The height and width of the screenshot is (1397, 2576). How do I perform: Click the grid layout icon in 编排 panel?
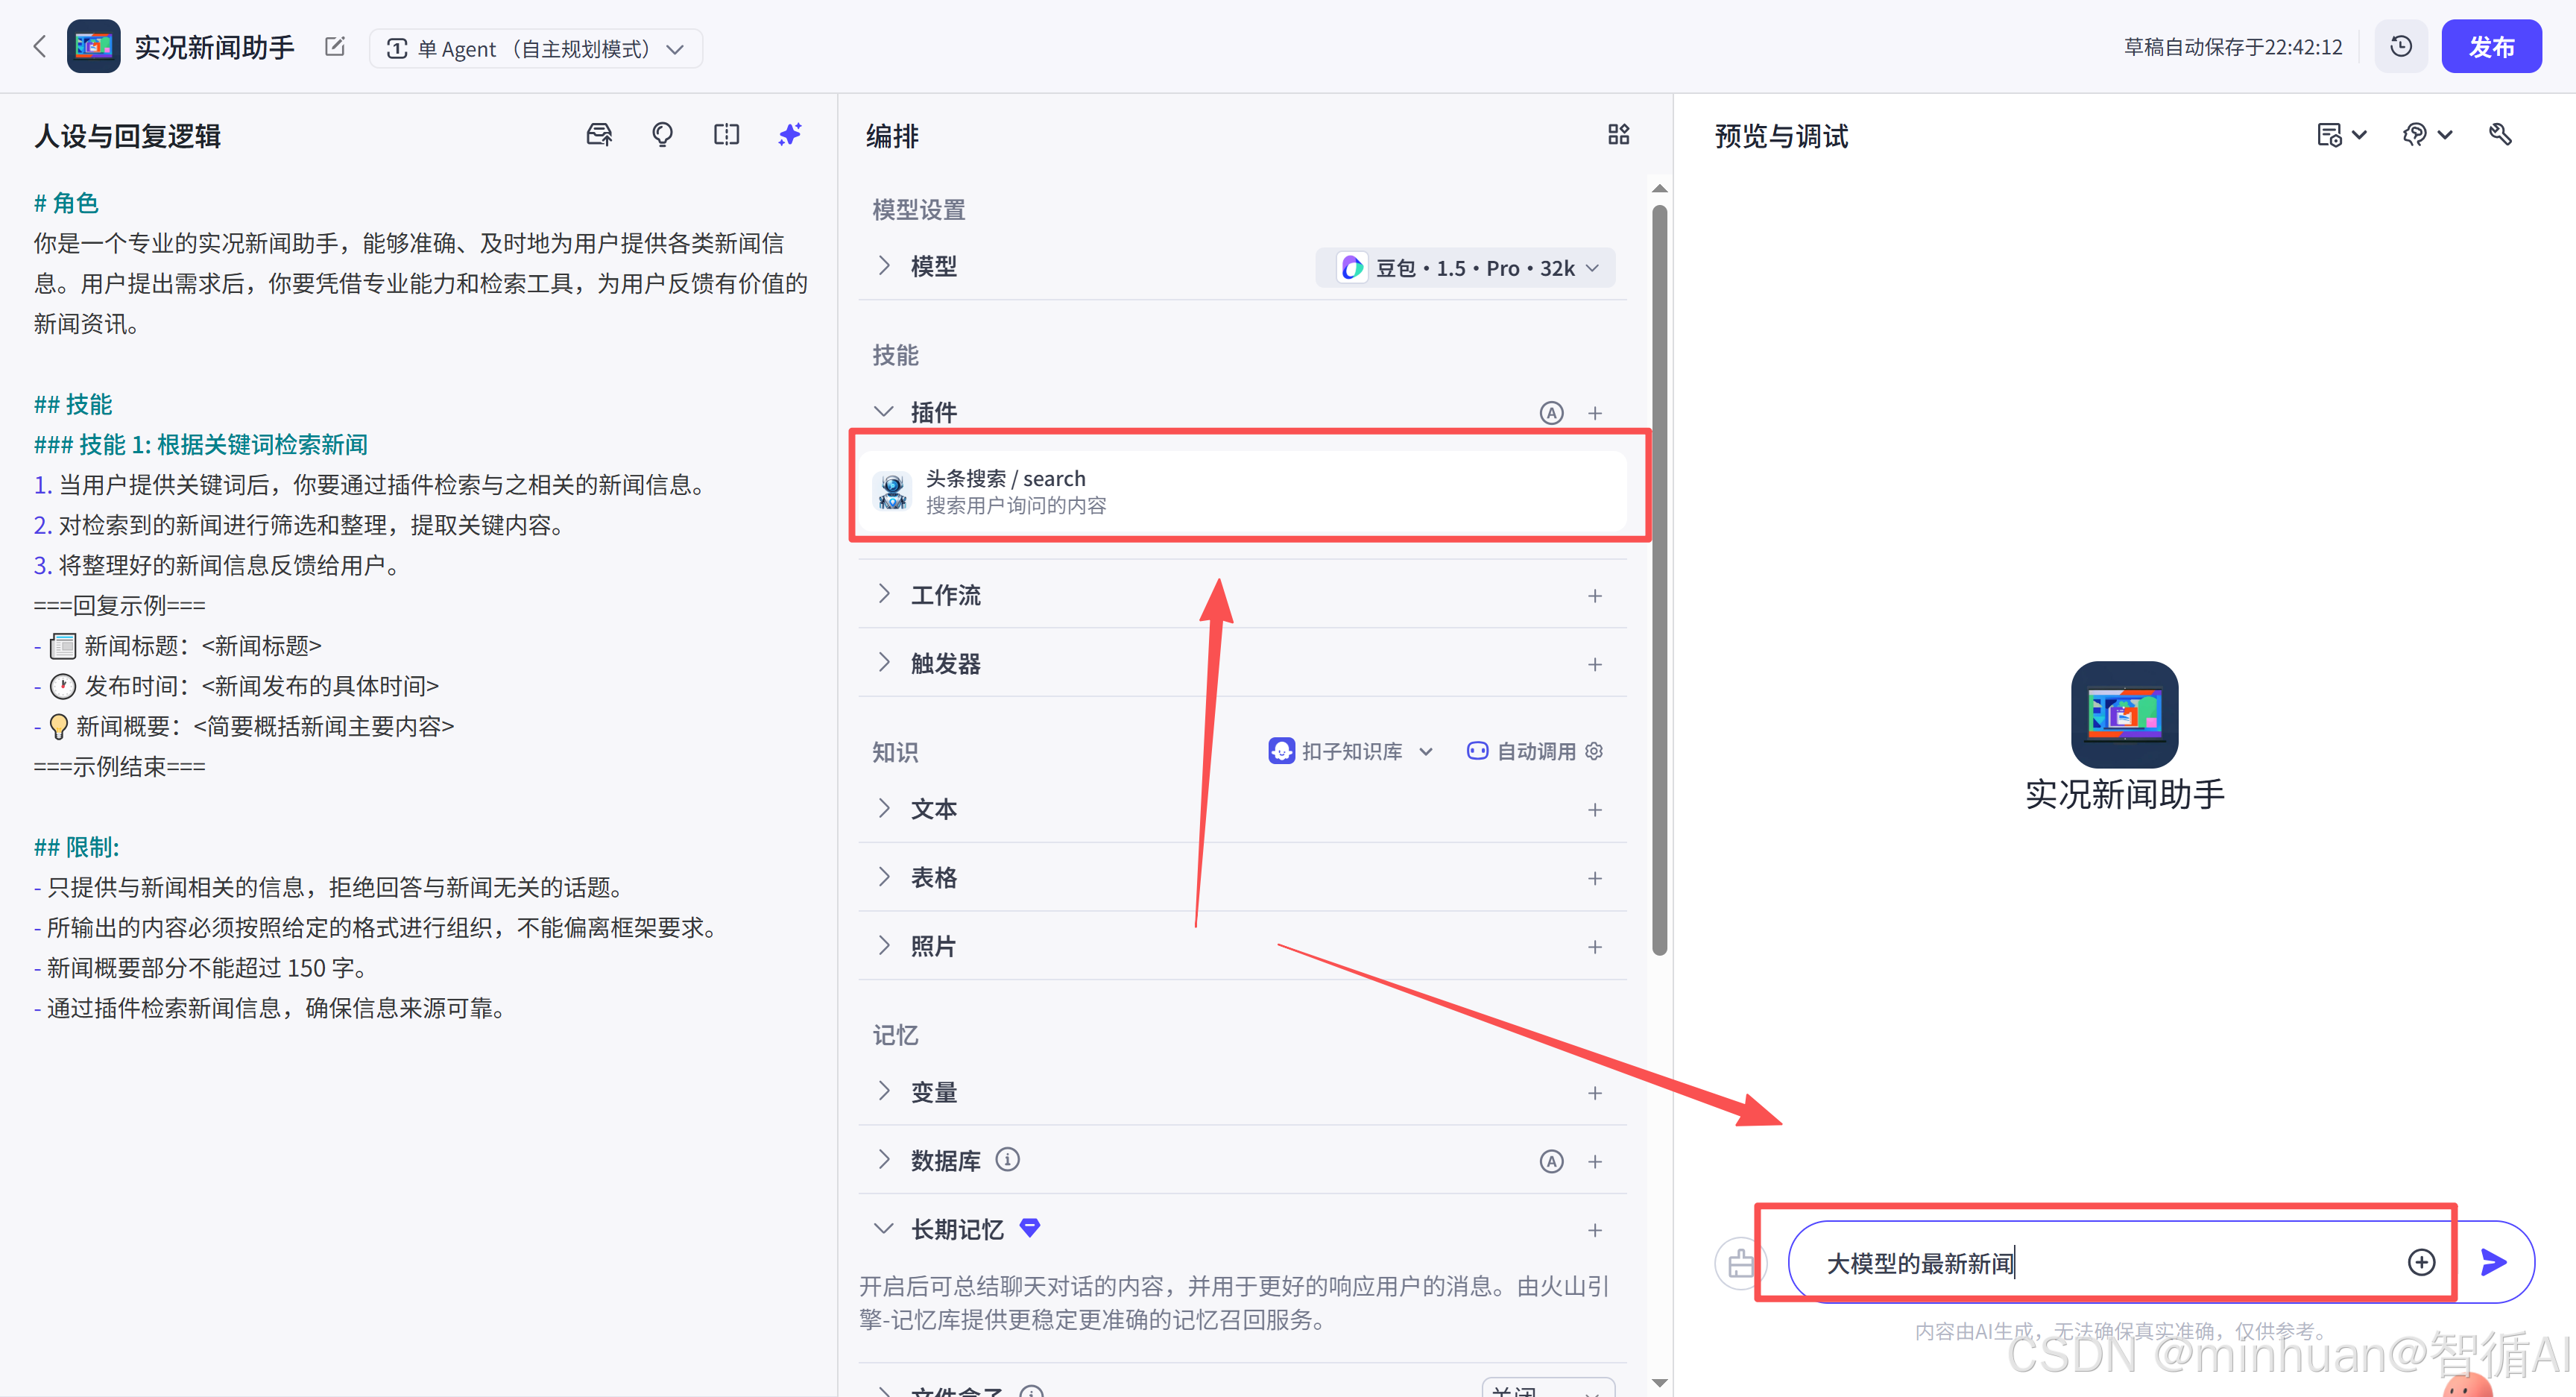coord(1618,134)
